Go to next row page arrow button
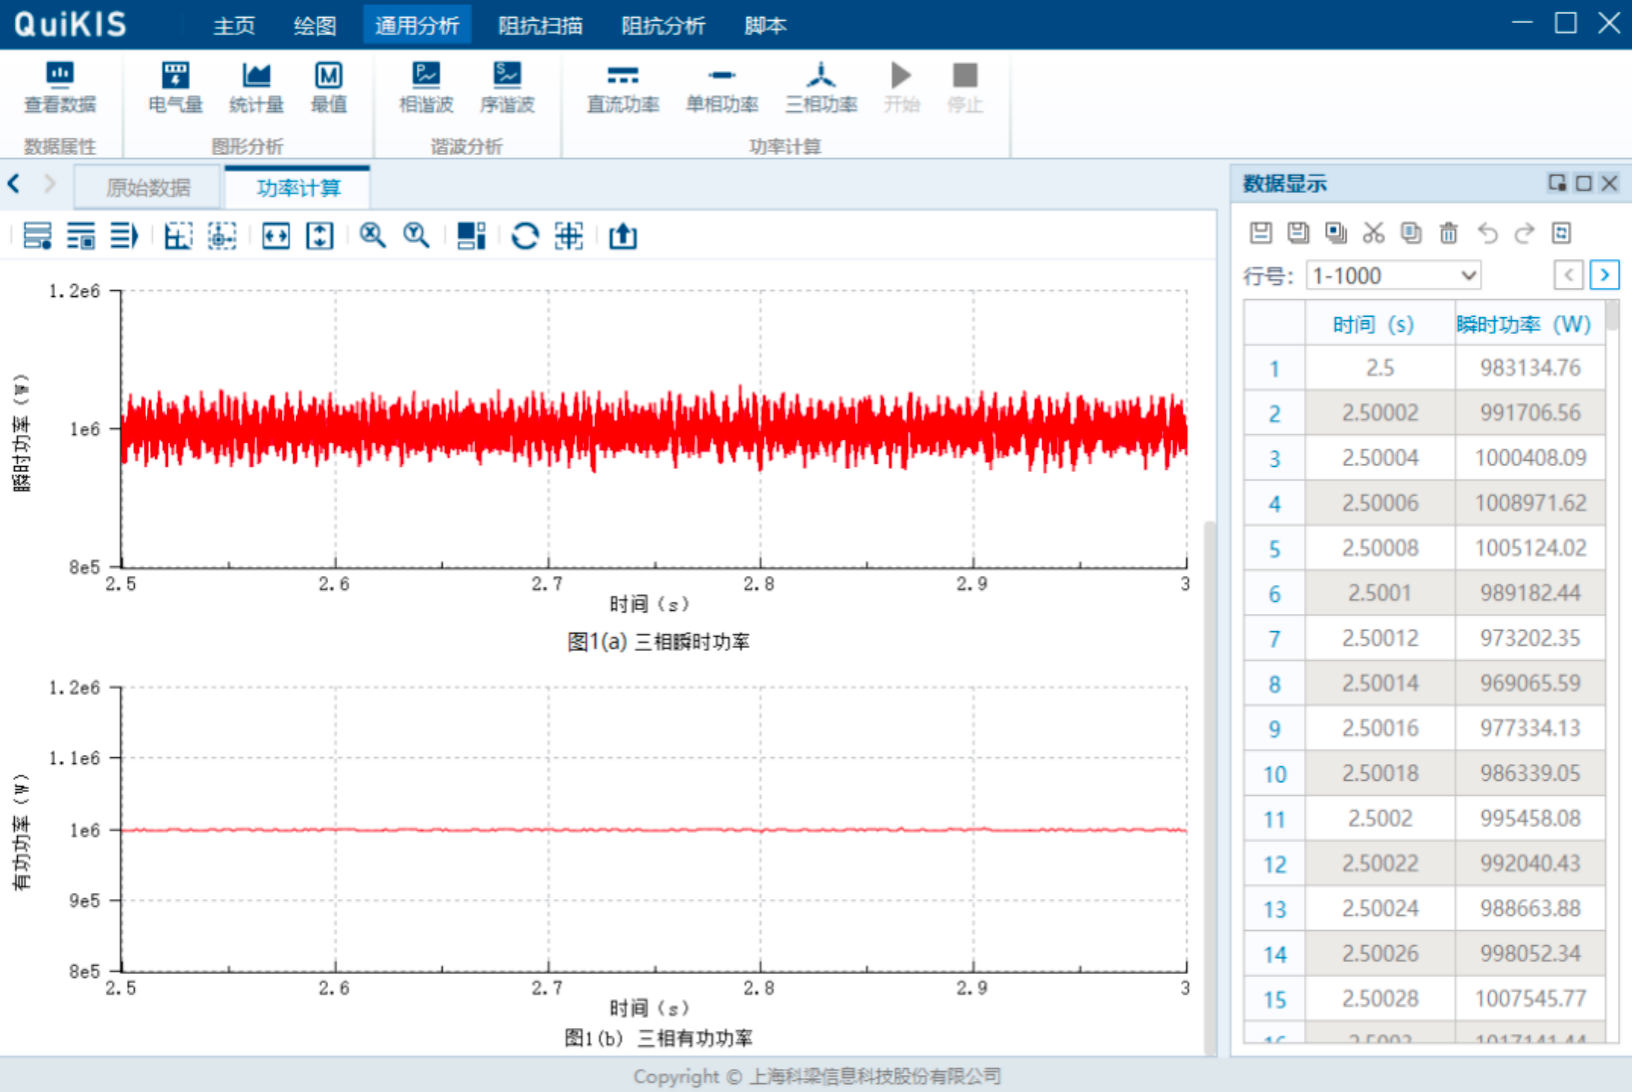The height and width of the screenshot is (1092, 1632). pos(1604,275)
